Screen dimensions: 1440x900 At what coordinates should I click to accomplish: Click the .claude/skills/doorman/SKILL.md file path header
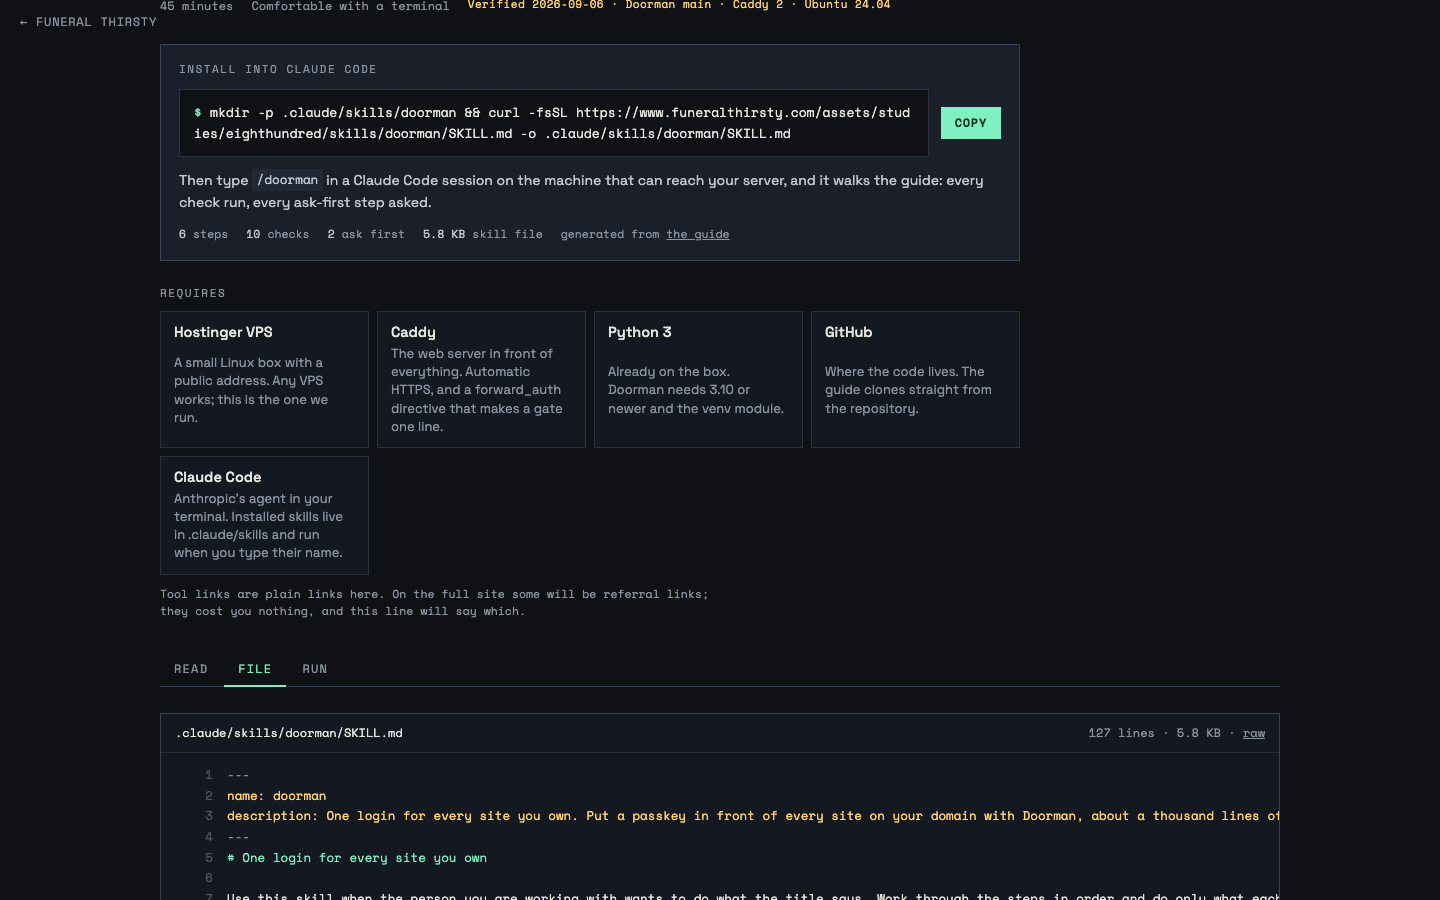pos(289,733)
